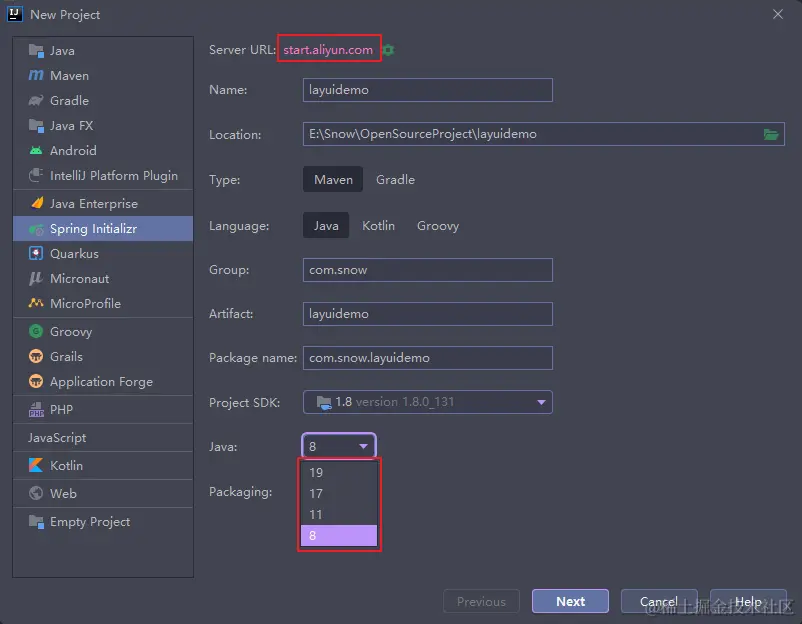This screenshot has height=624, width=802.
Task: Collapse the Java version dropdown
Action: click(x=363, y=447)
